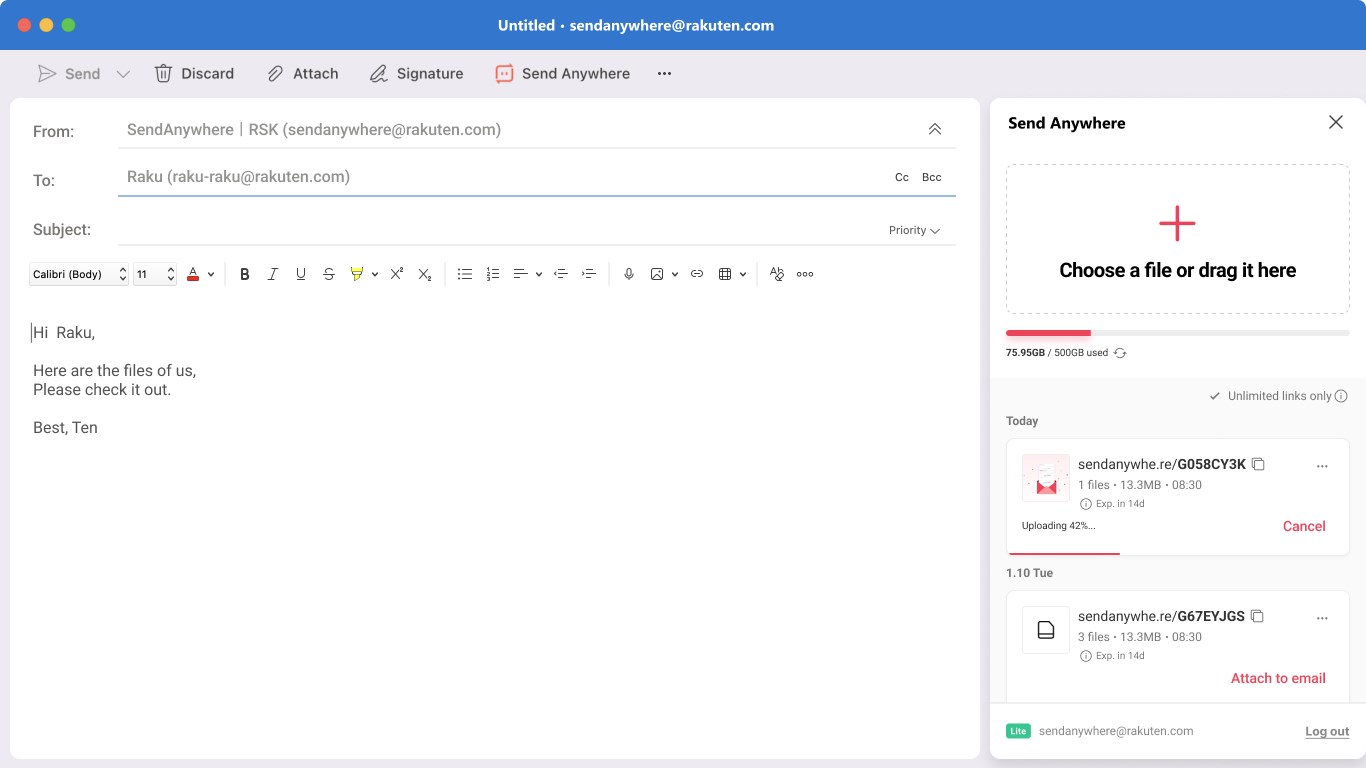Show expiry info for G058CY3K

click(1086, 504)
